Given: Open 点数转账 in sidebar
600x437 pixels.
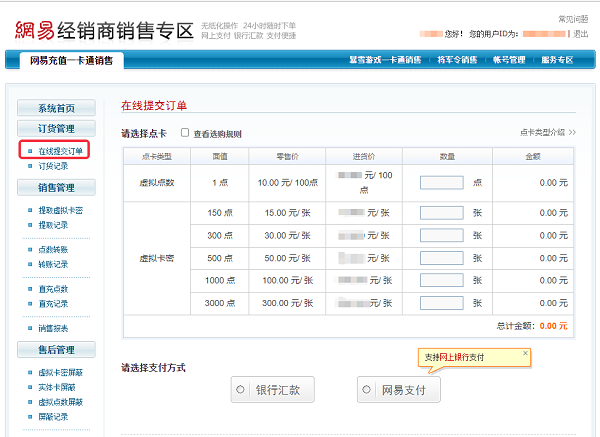Looking at the screenshot, I should click(53, 249).
